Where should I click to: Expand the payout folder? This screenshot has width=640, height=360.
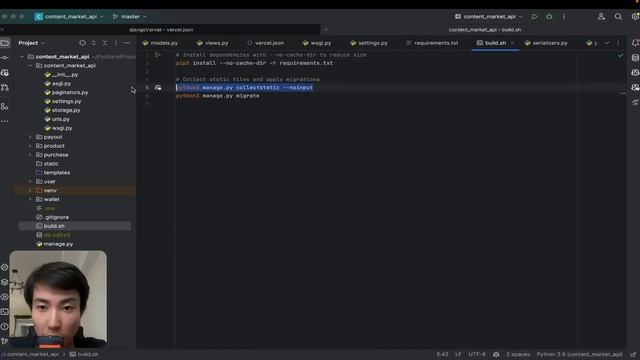[30, 137]
